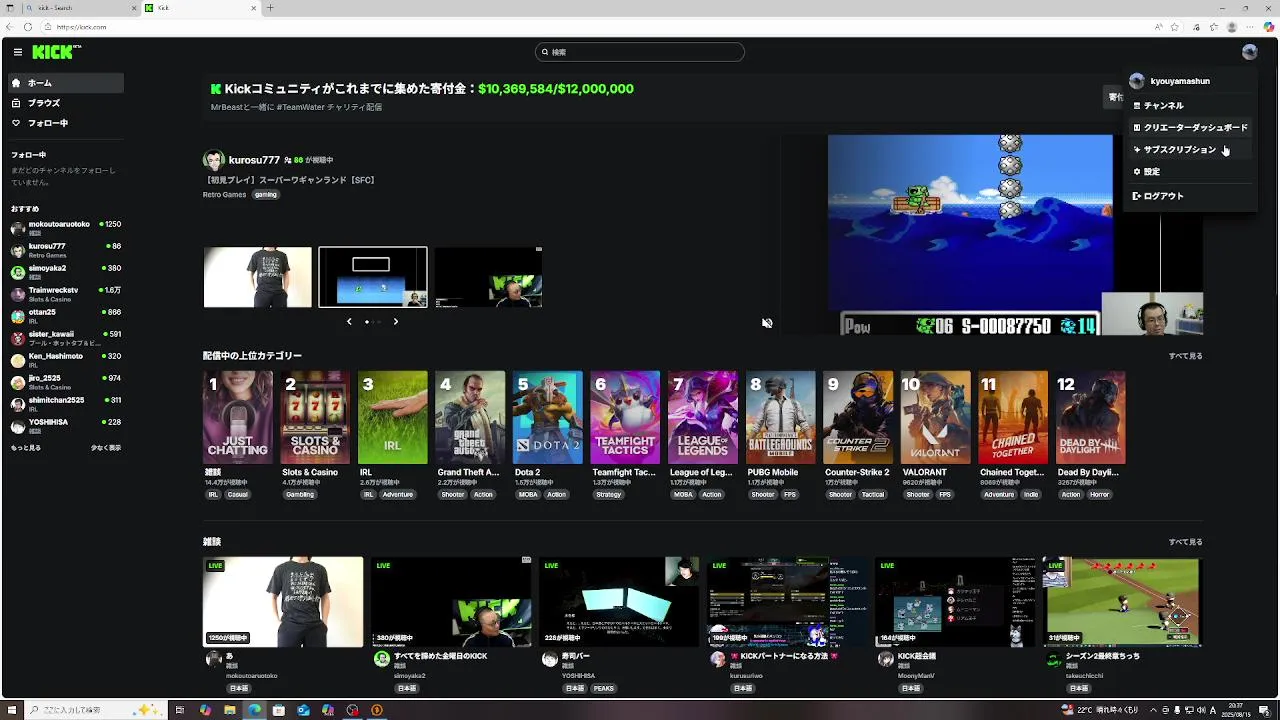Open クリエーターダッシュボード from profile menu
The image size is (1280, 720).
[x=1190, y=127]
